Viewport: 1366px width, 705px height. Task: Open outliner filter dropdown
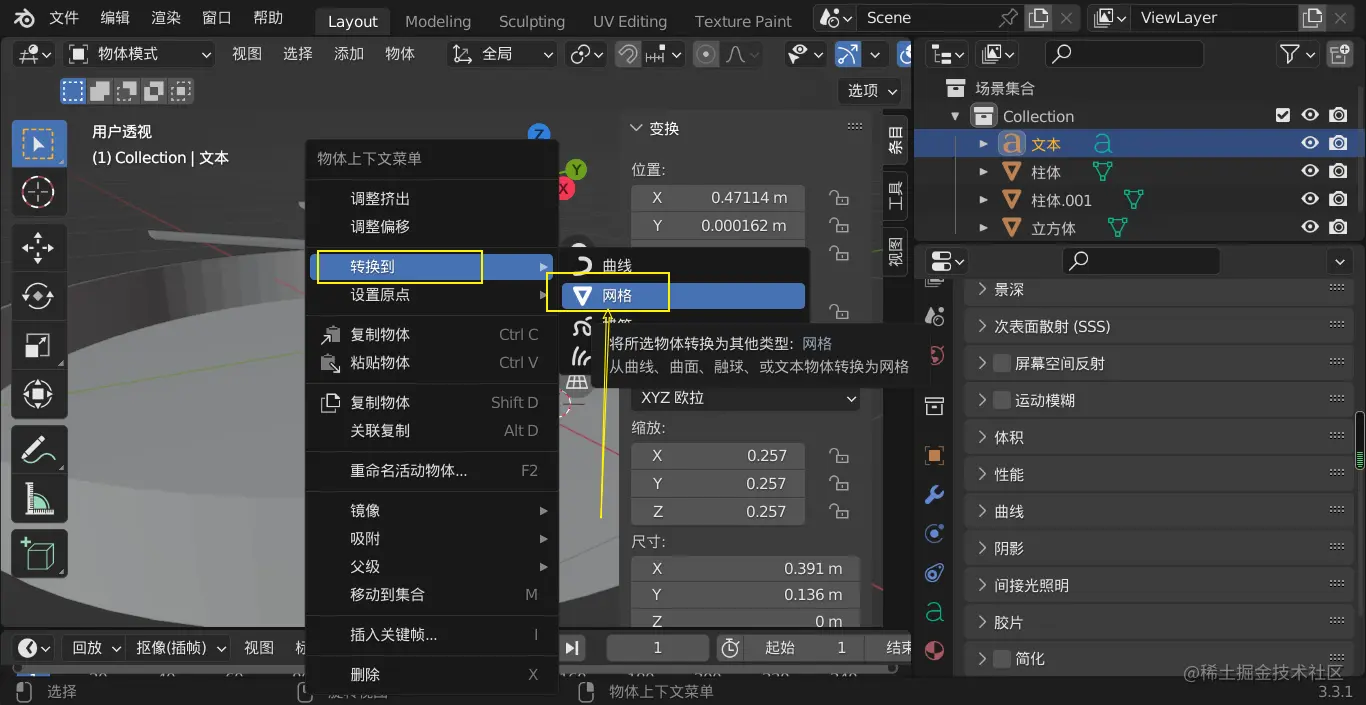1298,54
